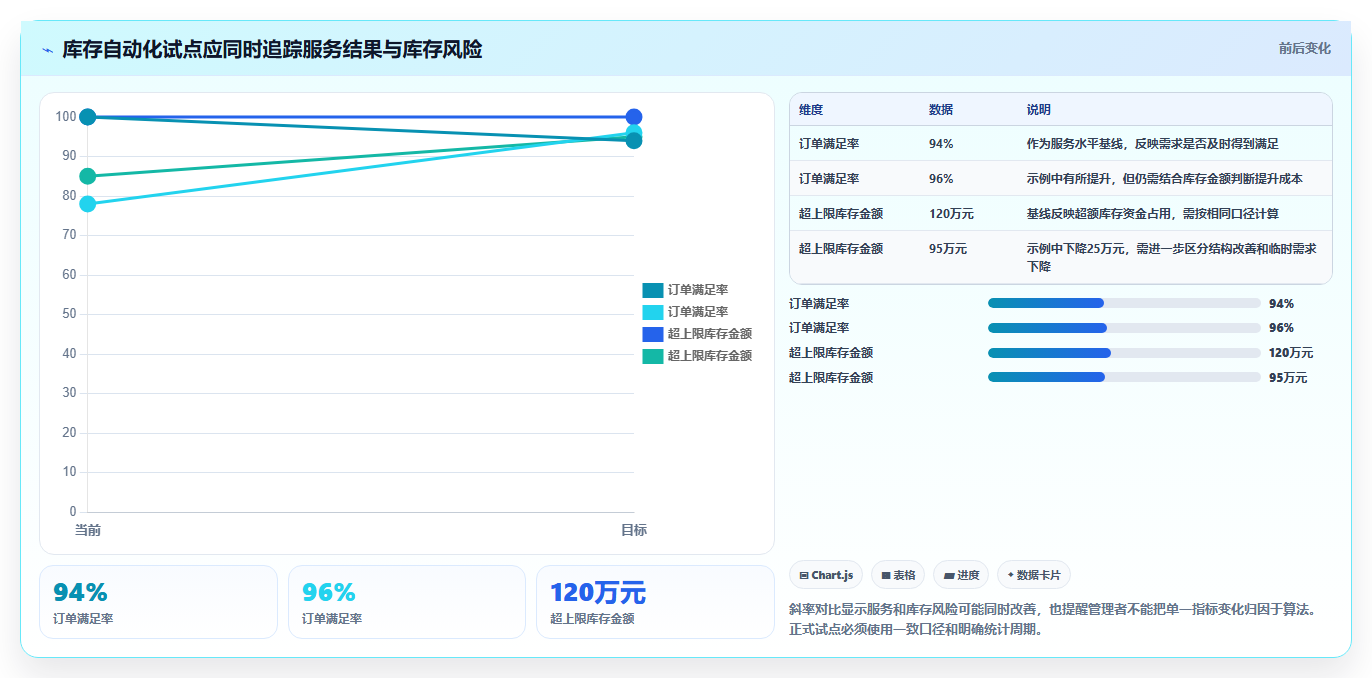Click the 96% 订单满足率 progress bar
Viewport: 1372px width, 678px height.
click(1124, 328)
